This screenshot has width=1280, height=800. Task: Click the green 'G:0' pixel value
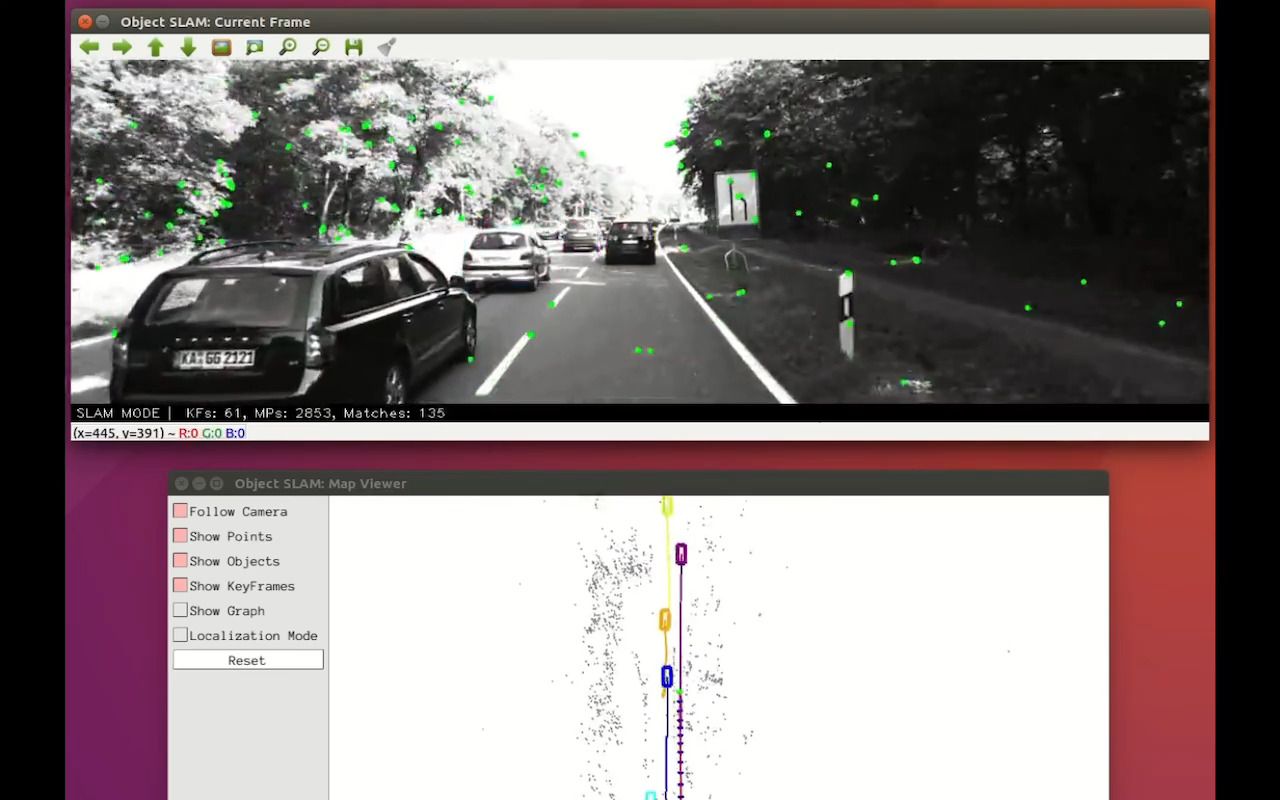[x=211, y=433]
